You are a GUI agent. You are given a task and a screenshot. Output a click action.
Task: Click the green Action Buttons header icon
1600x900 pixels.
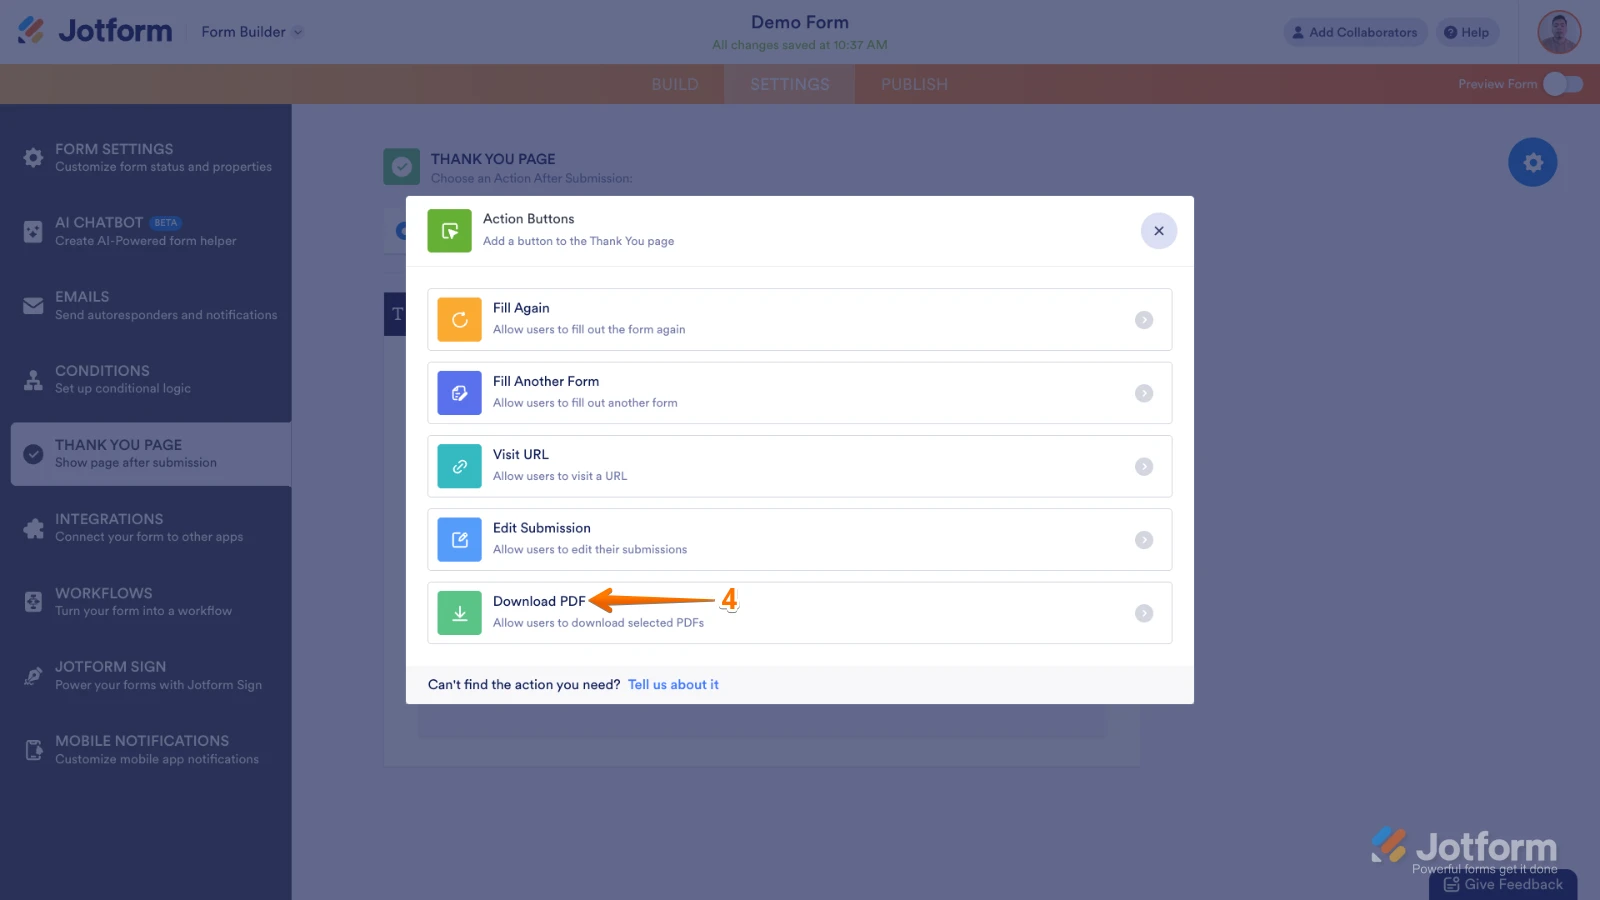(450, 231)
